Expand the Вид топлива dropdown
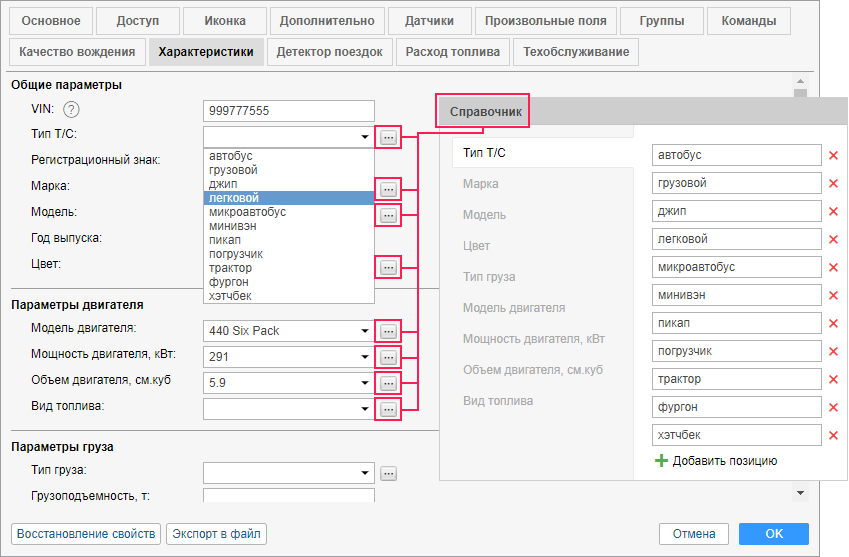The image size is (849, 557). pos(365,408)
